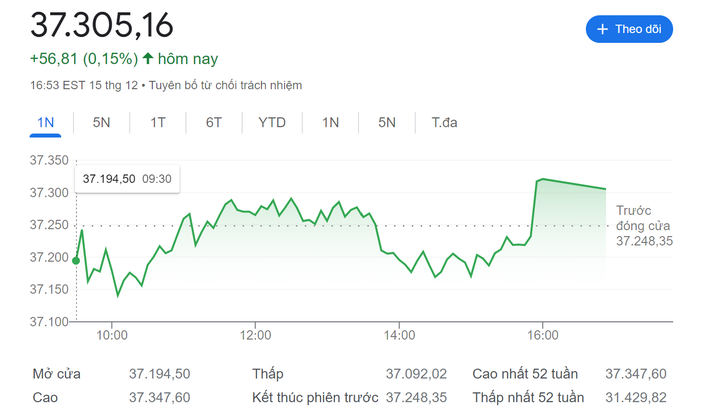Choose the 5N tab just before T.đa
This screenshot has width=720, height=414.
pyautogui.click(x=387, y=123)
